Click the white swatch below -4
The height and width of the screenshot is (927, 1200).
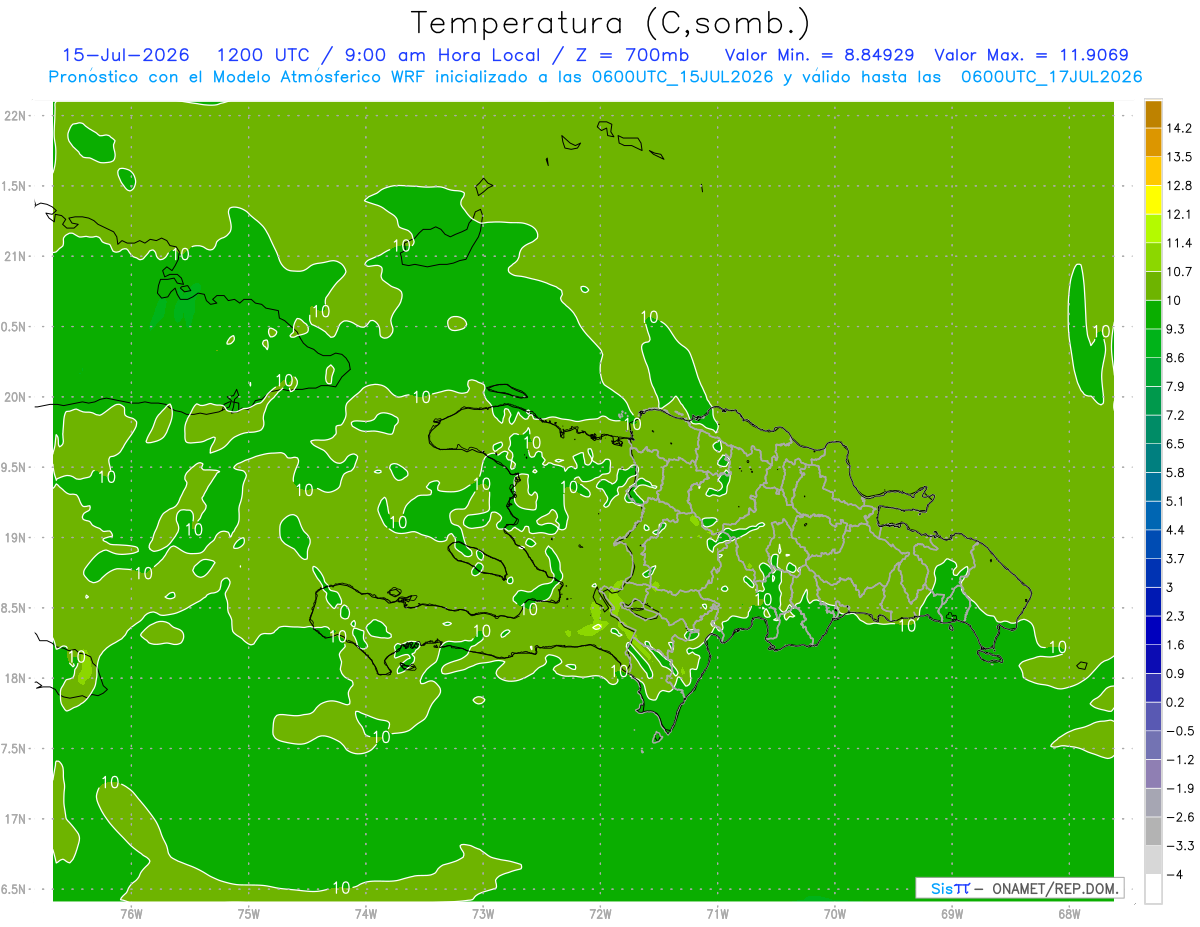coord(1153,889)
